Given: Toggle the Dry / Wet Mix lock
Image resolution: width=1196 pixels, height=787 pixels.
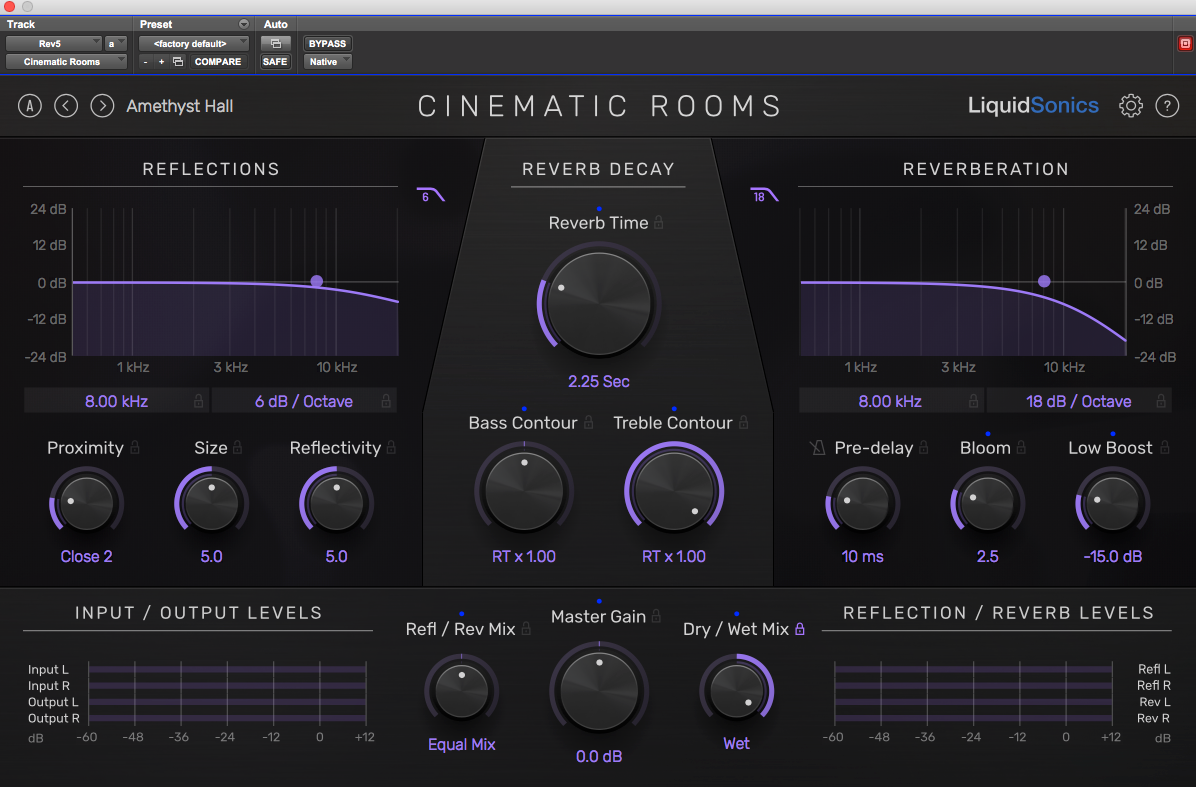Looking at the screenshot, I should [799, 629].
